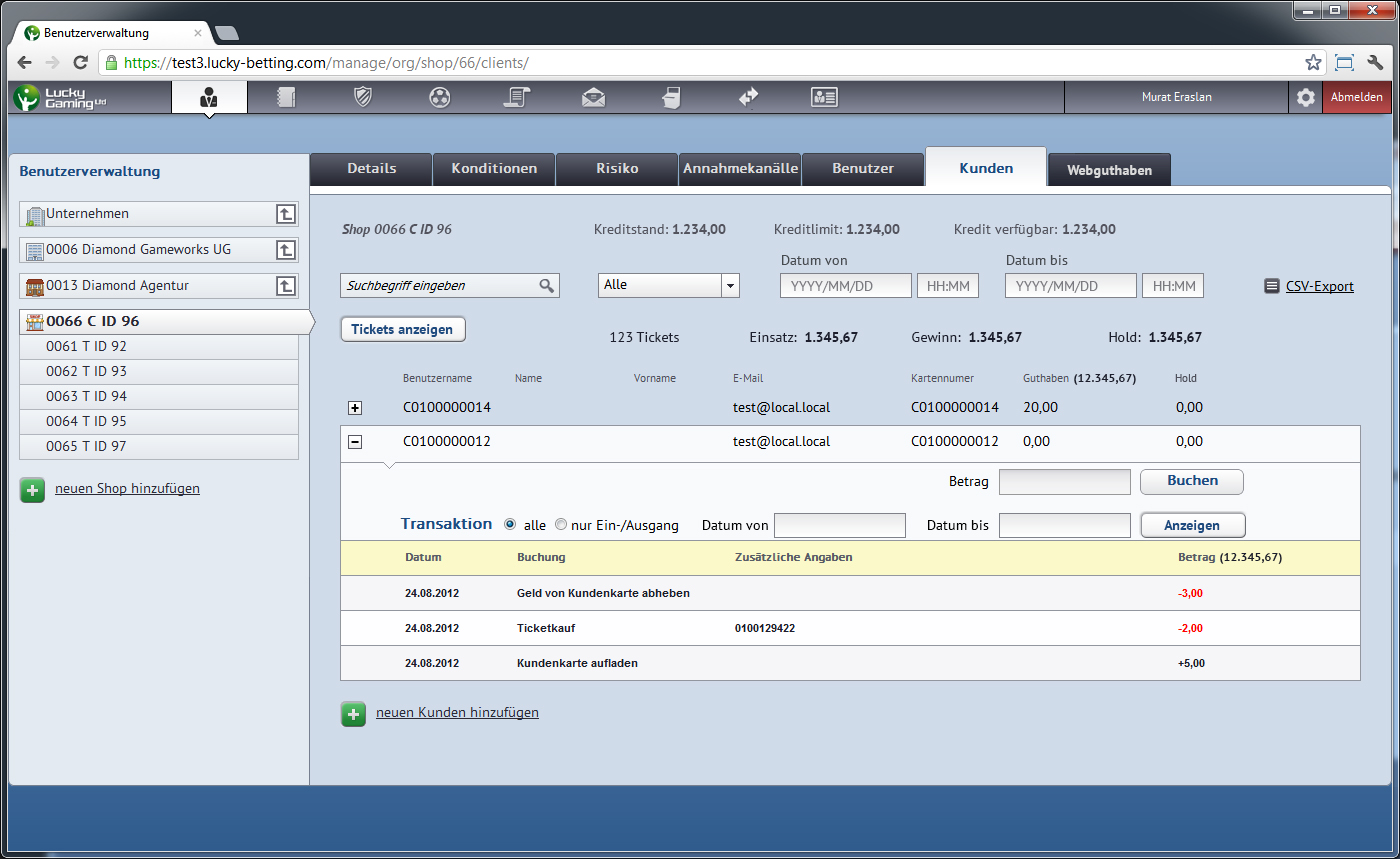This screenshot has width=1400, height=859.
Task: Click the Tickets anzeigen button
Action: pyautogui.click(x=403, y=329)
